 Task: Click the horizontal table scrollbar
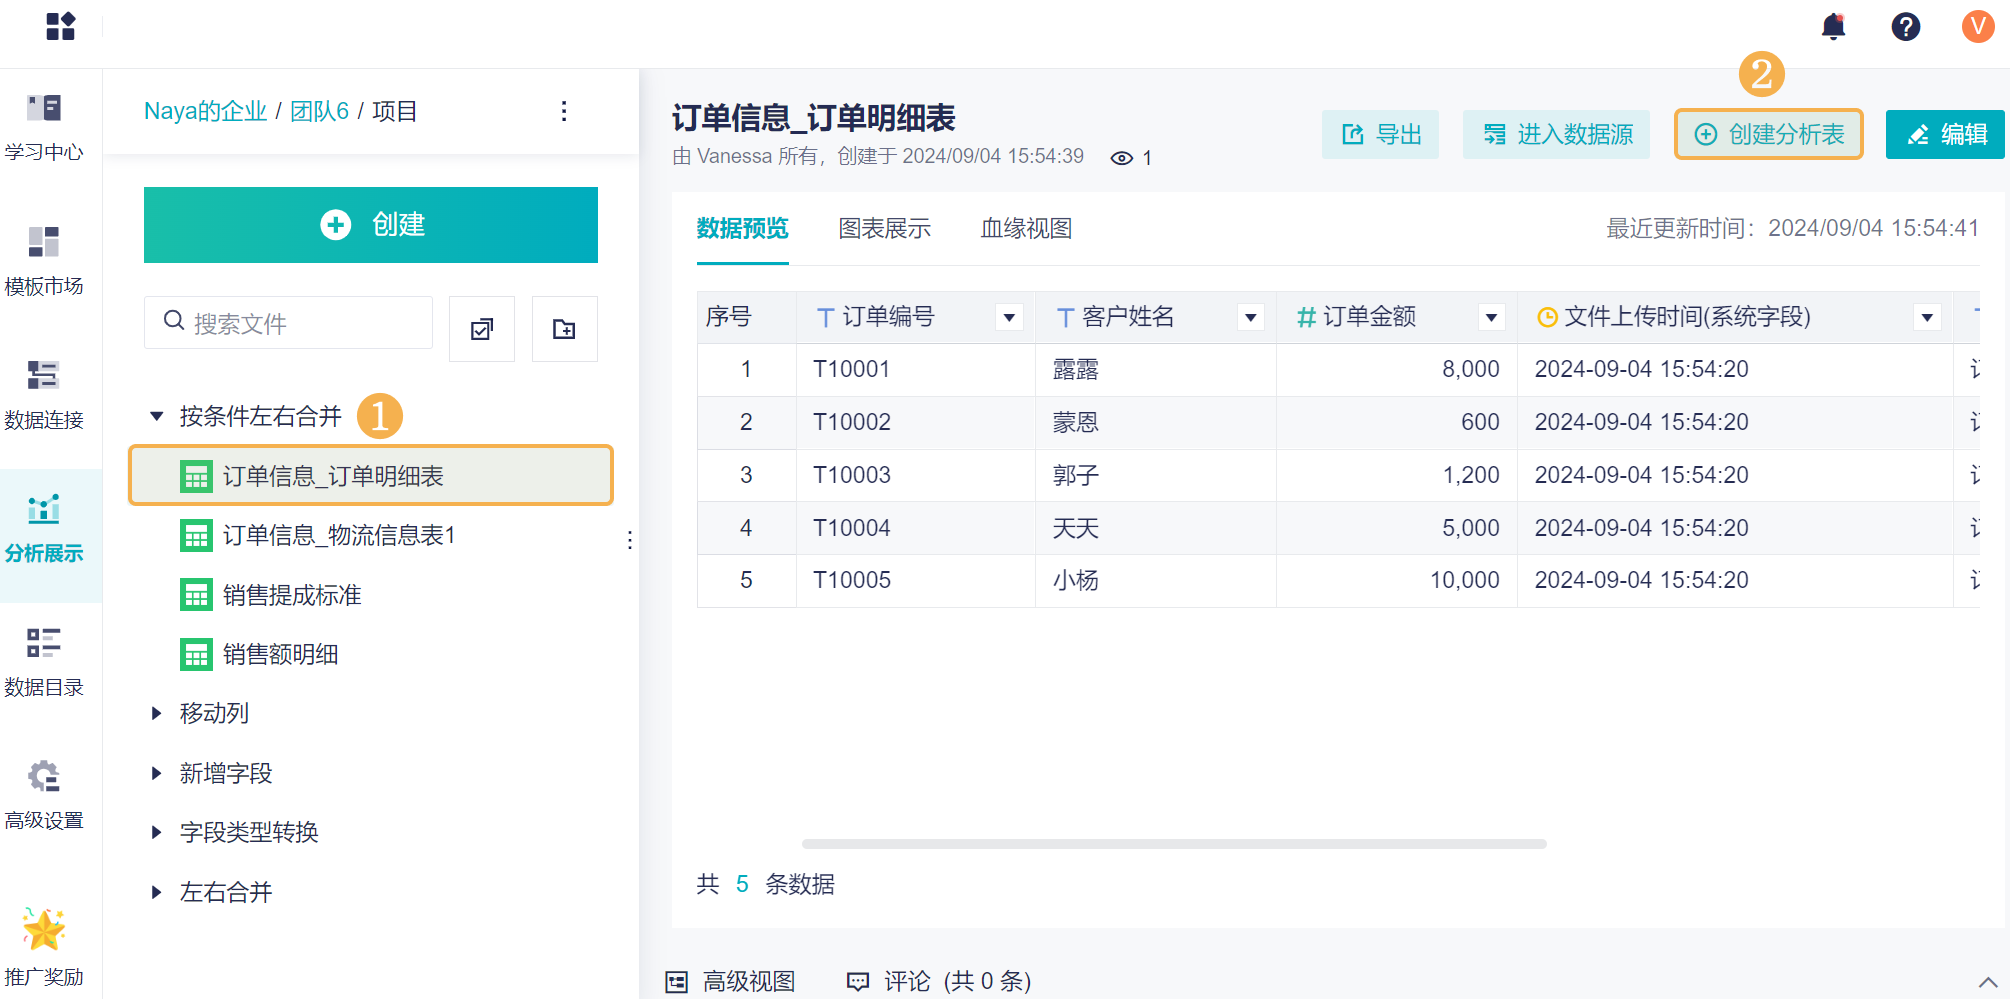point(1174,844)
